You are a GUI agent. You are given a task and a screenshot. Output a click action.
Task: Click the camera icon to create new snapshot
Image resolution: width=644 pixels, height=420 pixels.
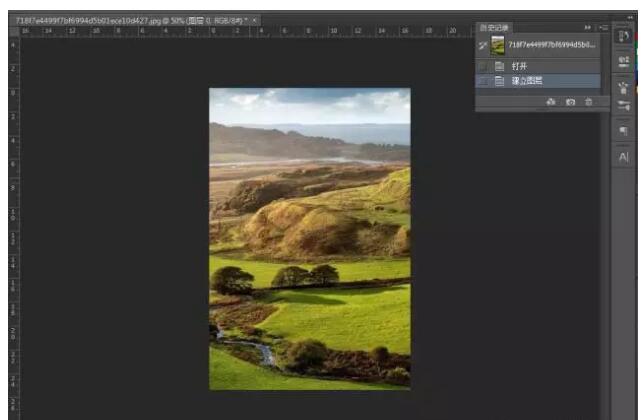pyautogui.click(x=570, y=102)
